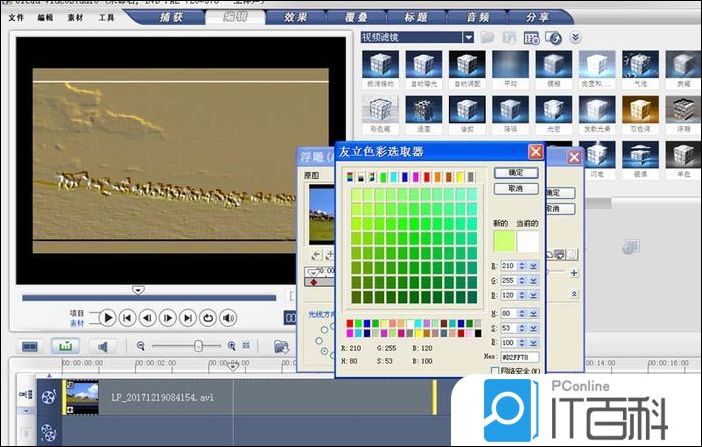The height and width of the screenshot is (447, 702).
Task: Open the 文件 (File) menu
Action: click(x=16, y=17)
